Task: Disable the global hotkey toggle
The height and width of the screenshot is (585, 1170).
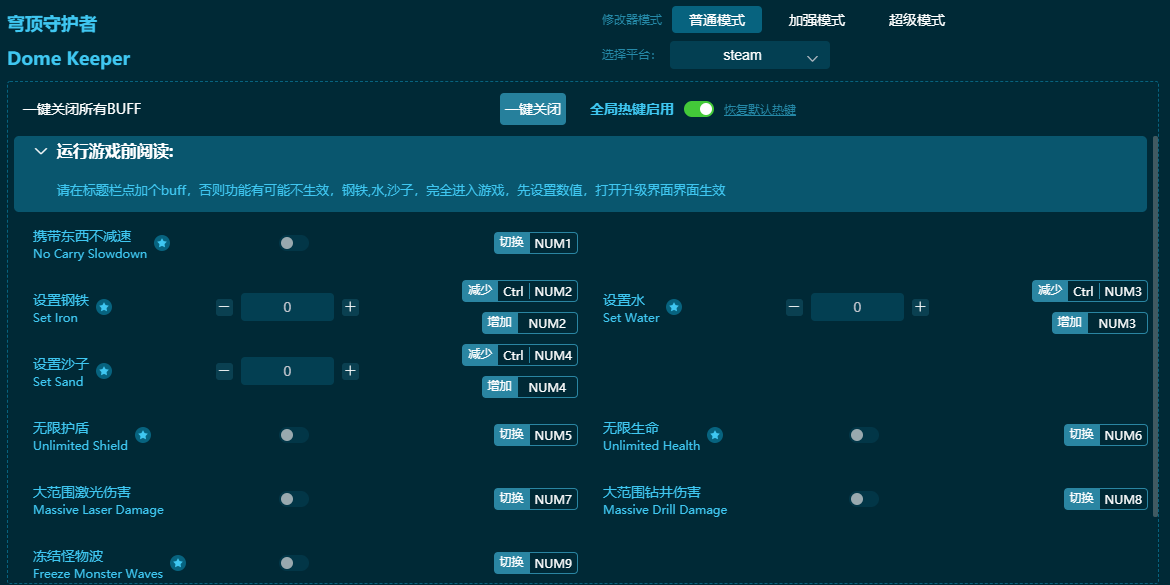Action: pyautogui.click(x=699, y=109)
